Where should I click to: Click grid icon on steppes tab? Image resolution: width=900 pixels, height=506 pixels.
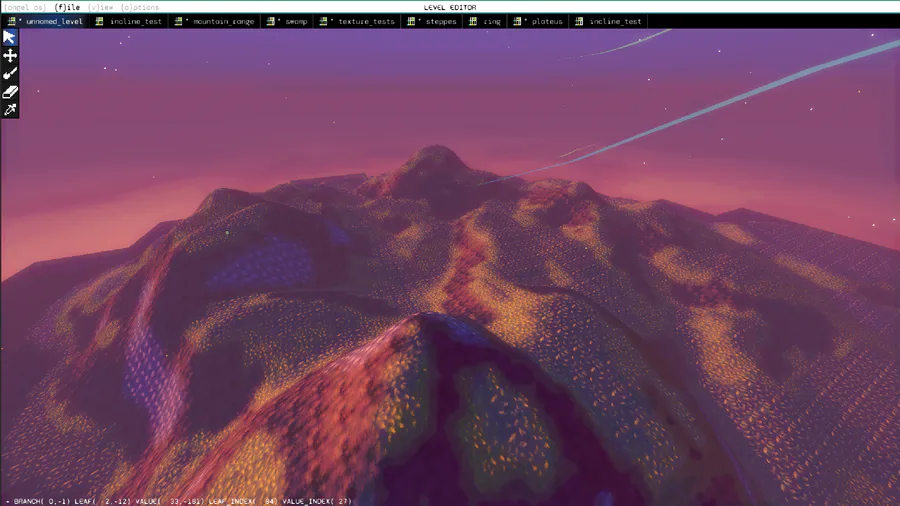click(x=411, y=21)
